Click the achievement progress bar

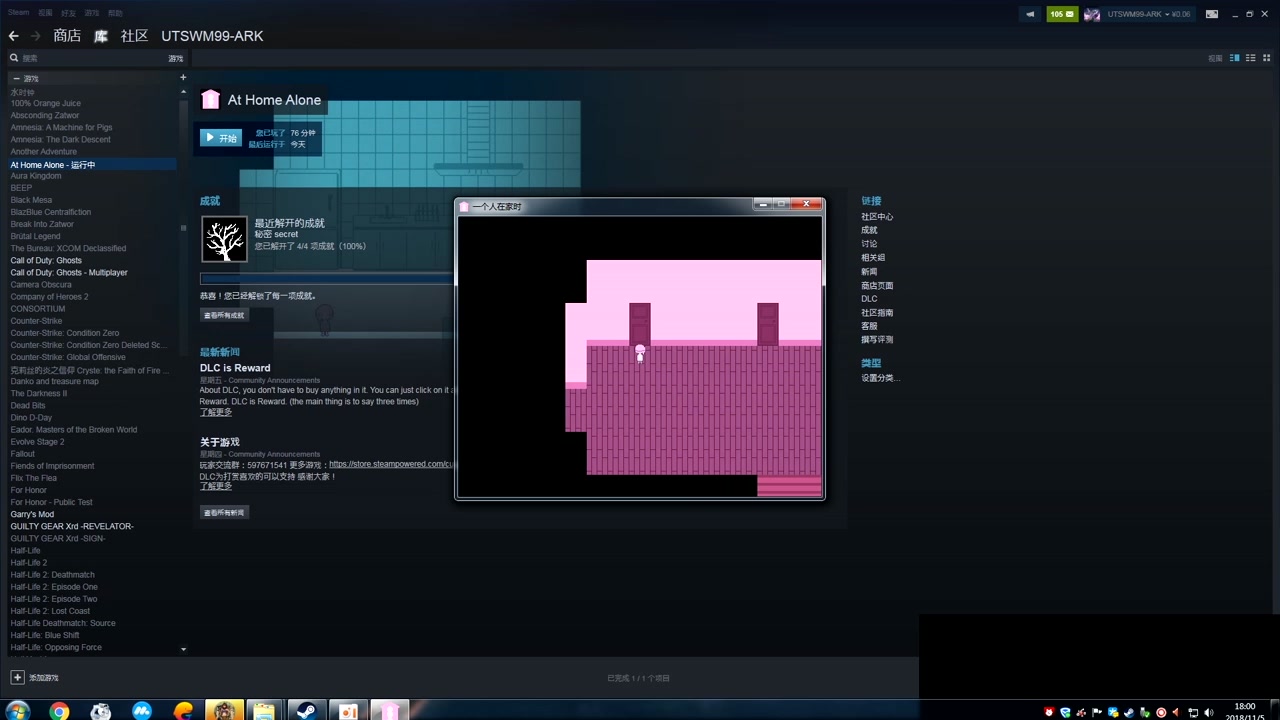click(326, 279)
